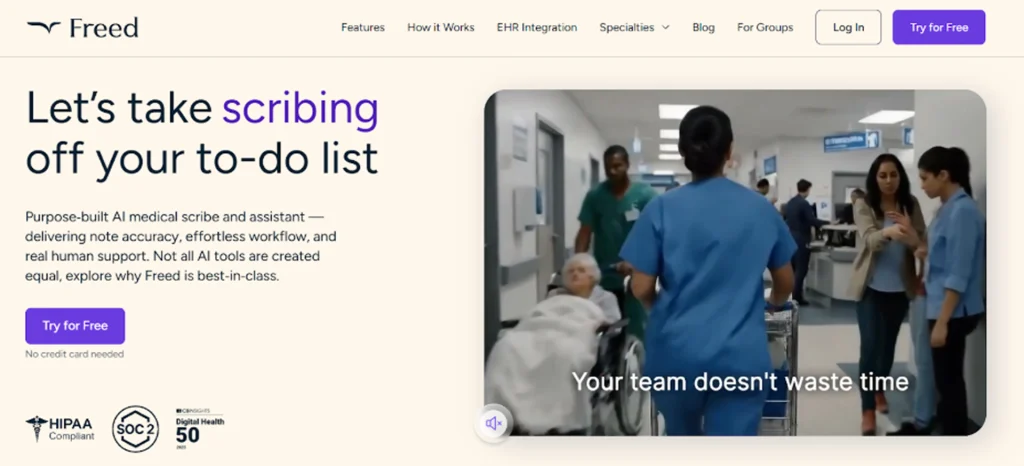This screenshot has height=466, width=1024.
Task: Click the header Try for Free button
Action: click(938, 28)
